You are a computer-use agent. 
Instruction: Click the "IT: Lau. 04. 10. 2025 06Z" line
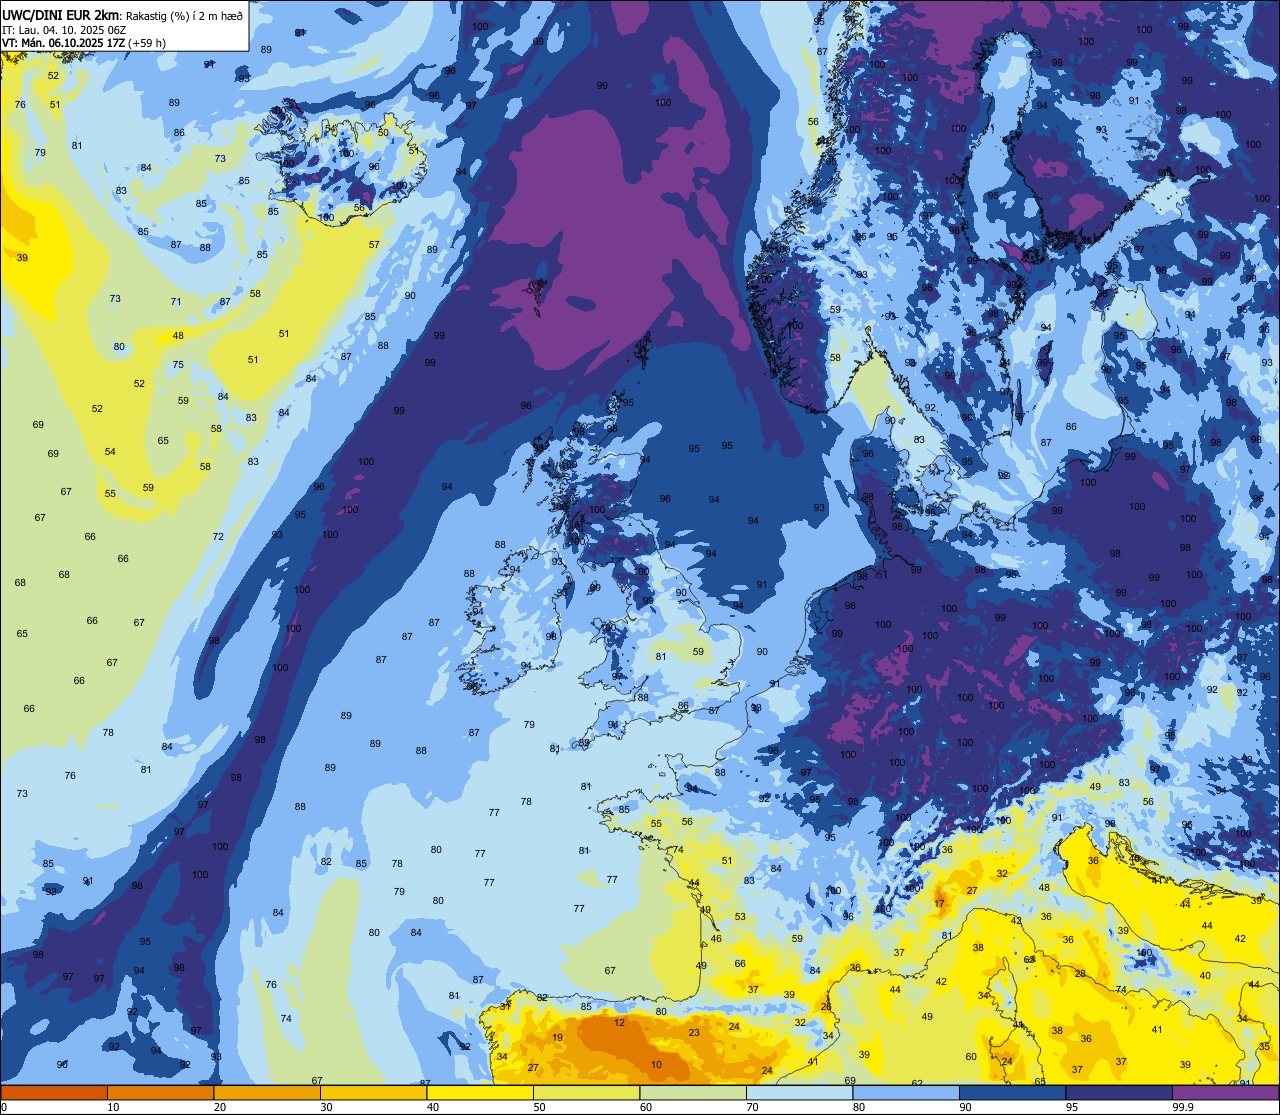[x=63, y=29]
